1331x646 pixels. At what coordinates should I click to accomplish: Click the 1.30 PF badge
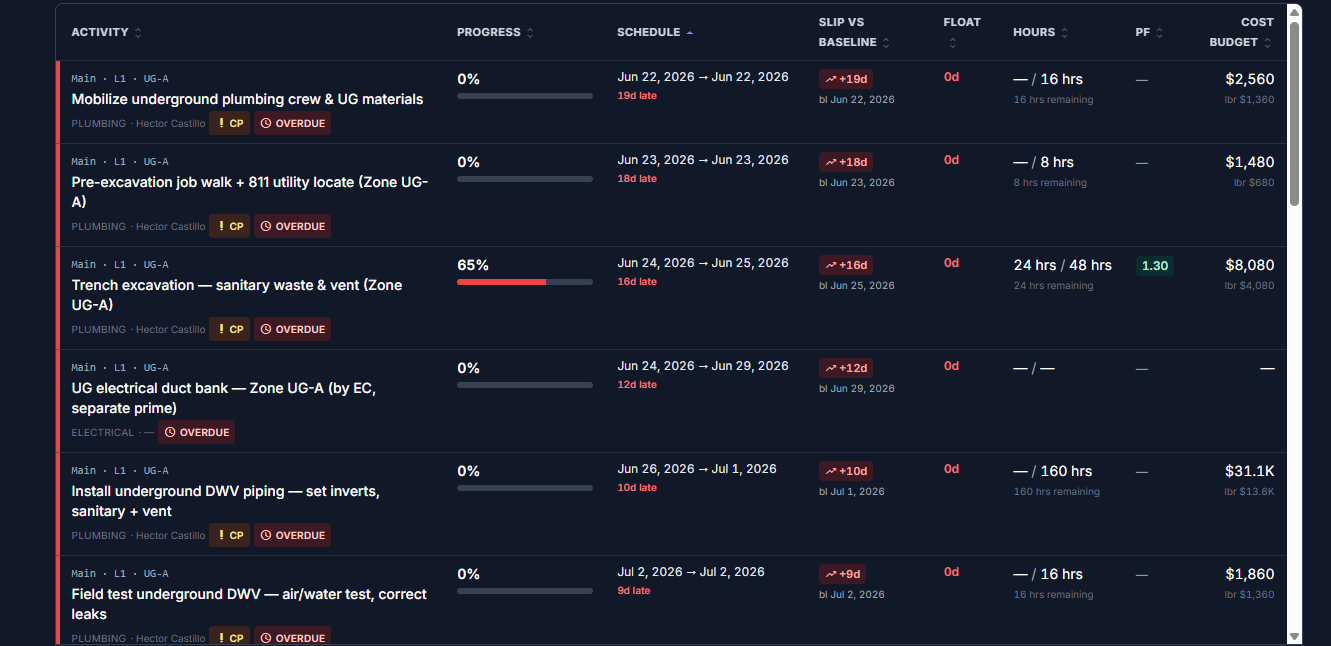pyautogui.click(x=1154, y=266)
